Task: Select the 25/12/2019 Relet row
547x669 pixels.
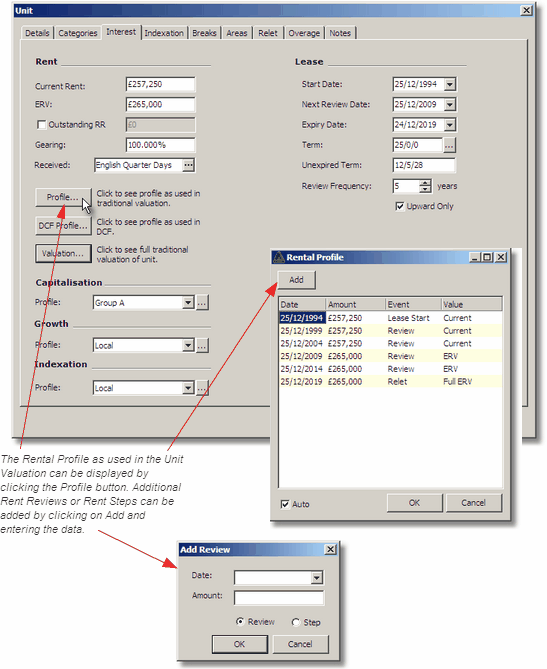Action: pyautogui.click(x=390, y=382)
